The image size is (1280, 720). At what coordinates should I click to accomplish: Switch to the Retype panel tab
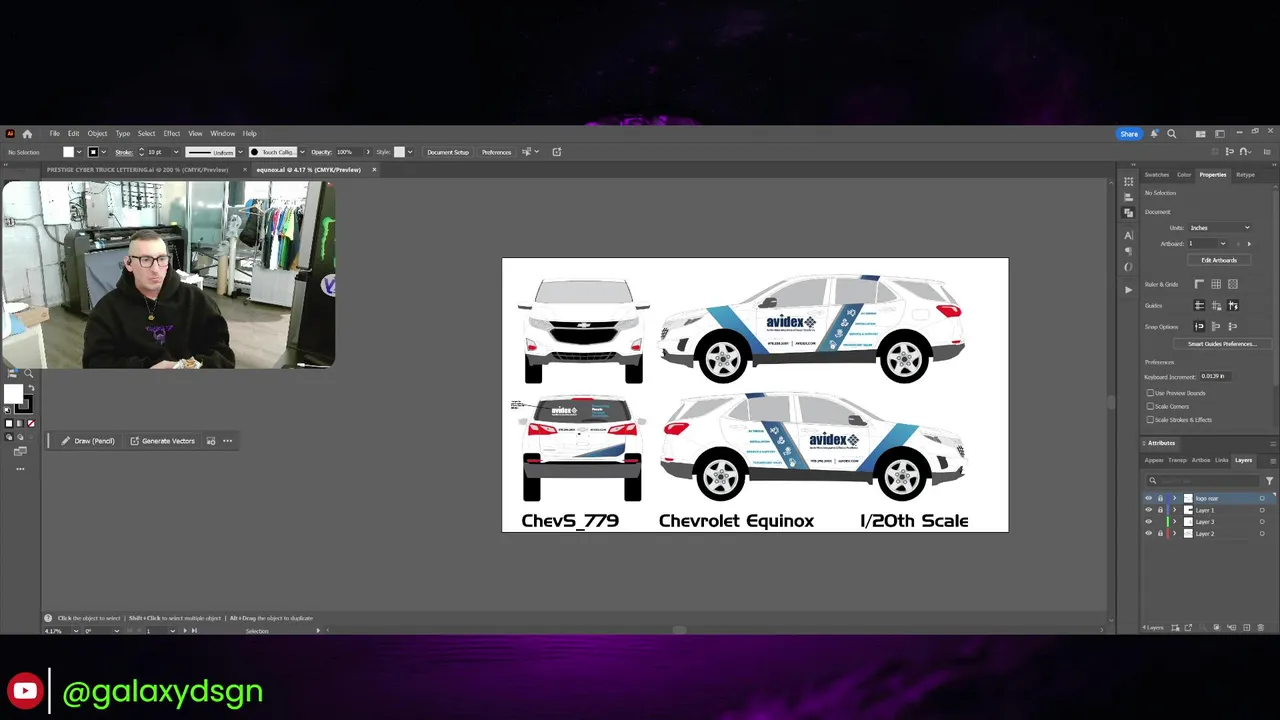tap(1245, 175)
